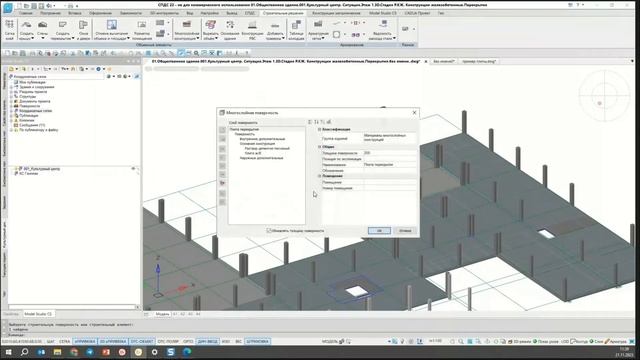The height and width of the screenshot is (360, 640).
Task: Select Наружные дополнительные layer
Action: pyautogui.click(x=261, y=158)
